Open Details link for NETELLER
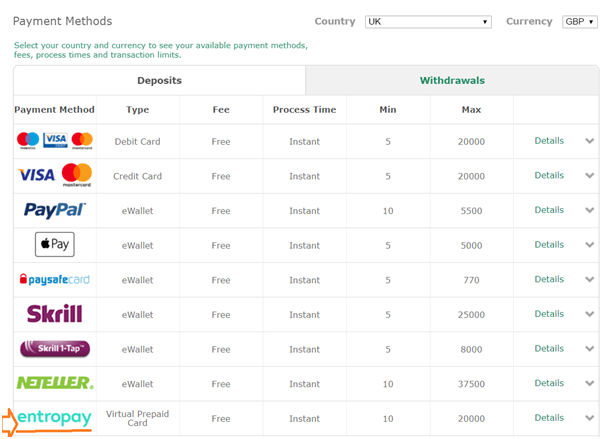Image resolution: width=606 pixels, height=439 pixels. [549, 383]
